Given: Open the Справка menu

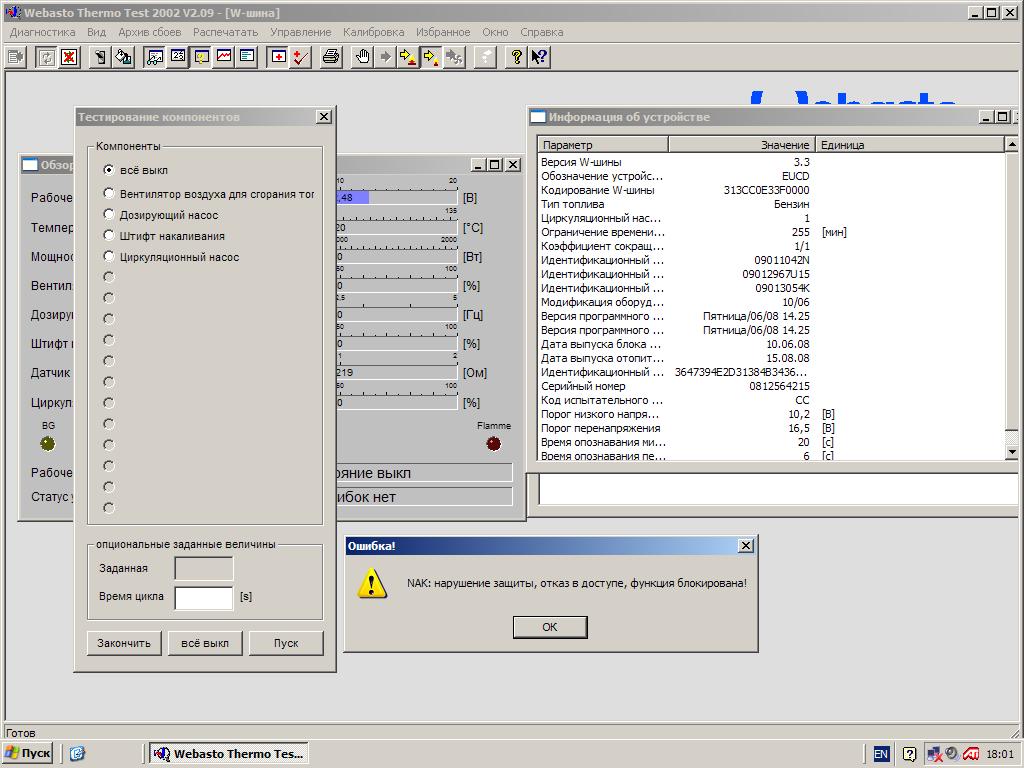Looking at the screenshot, I should pos(541,32).
